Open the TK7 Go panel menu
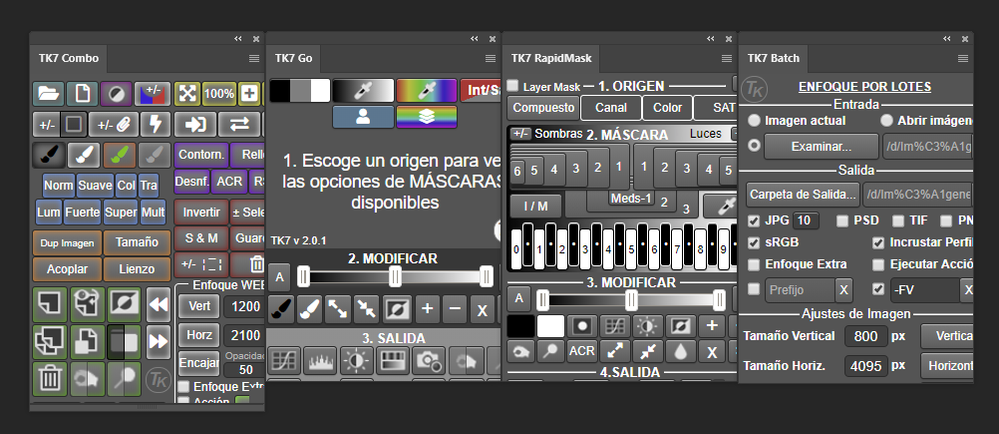This screenshot has height=434, width=999. point(491,59)
